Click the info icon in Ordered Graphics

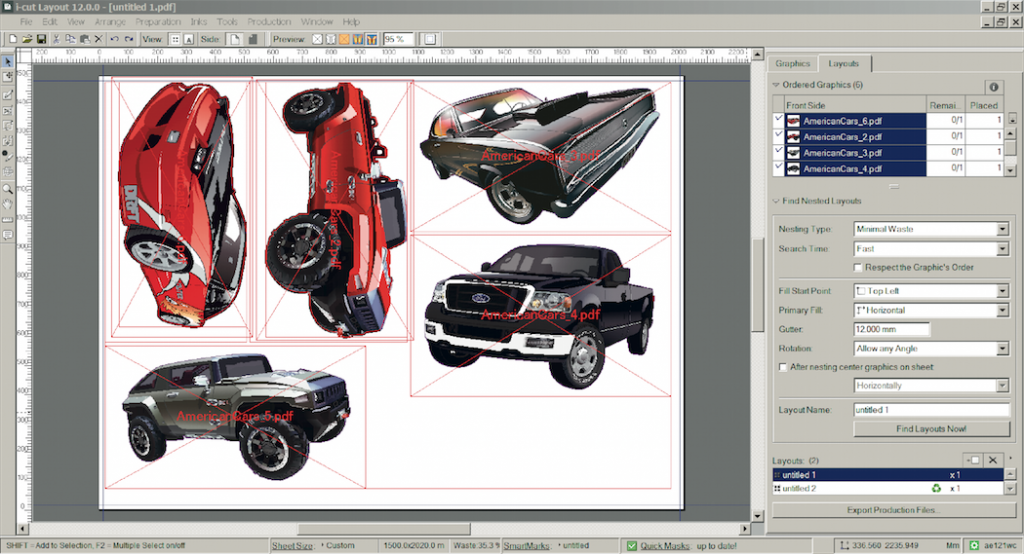pos(993,86)
